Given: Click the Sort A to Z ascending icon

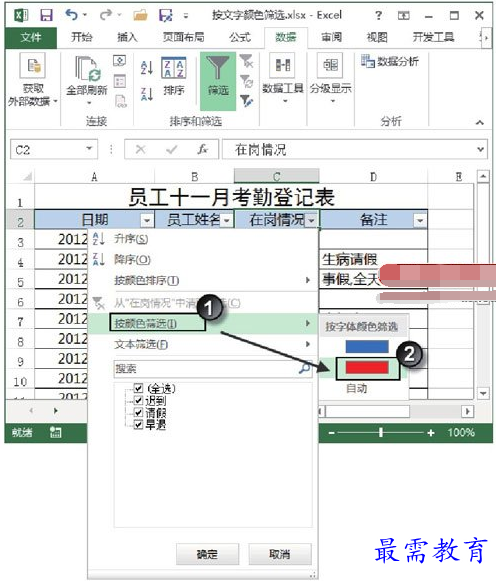Looking at the screenshot, I should point(147,68).
